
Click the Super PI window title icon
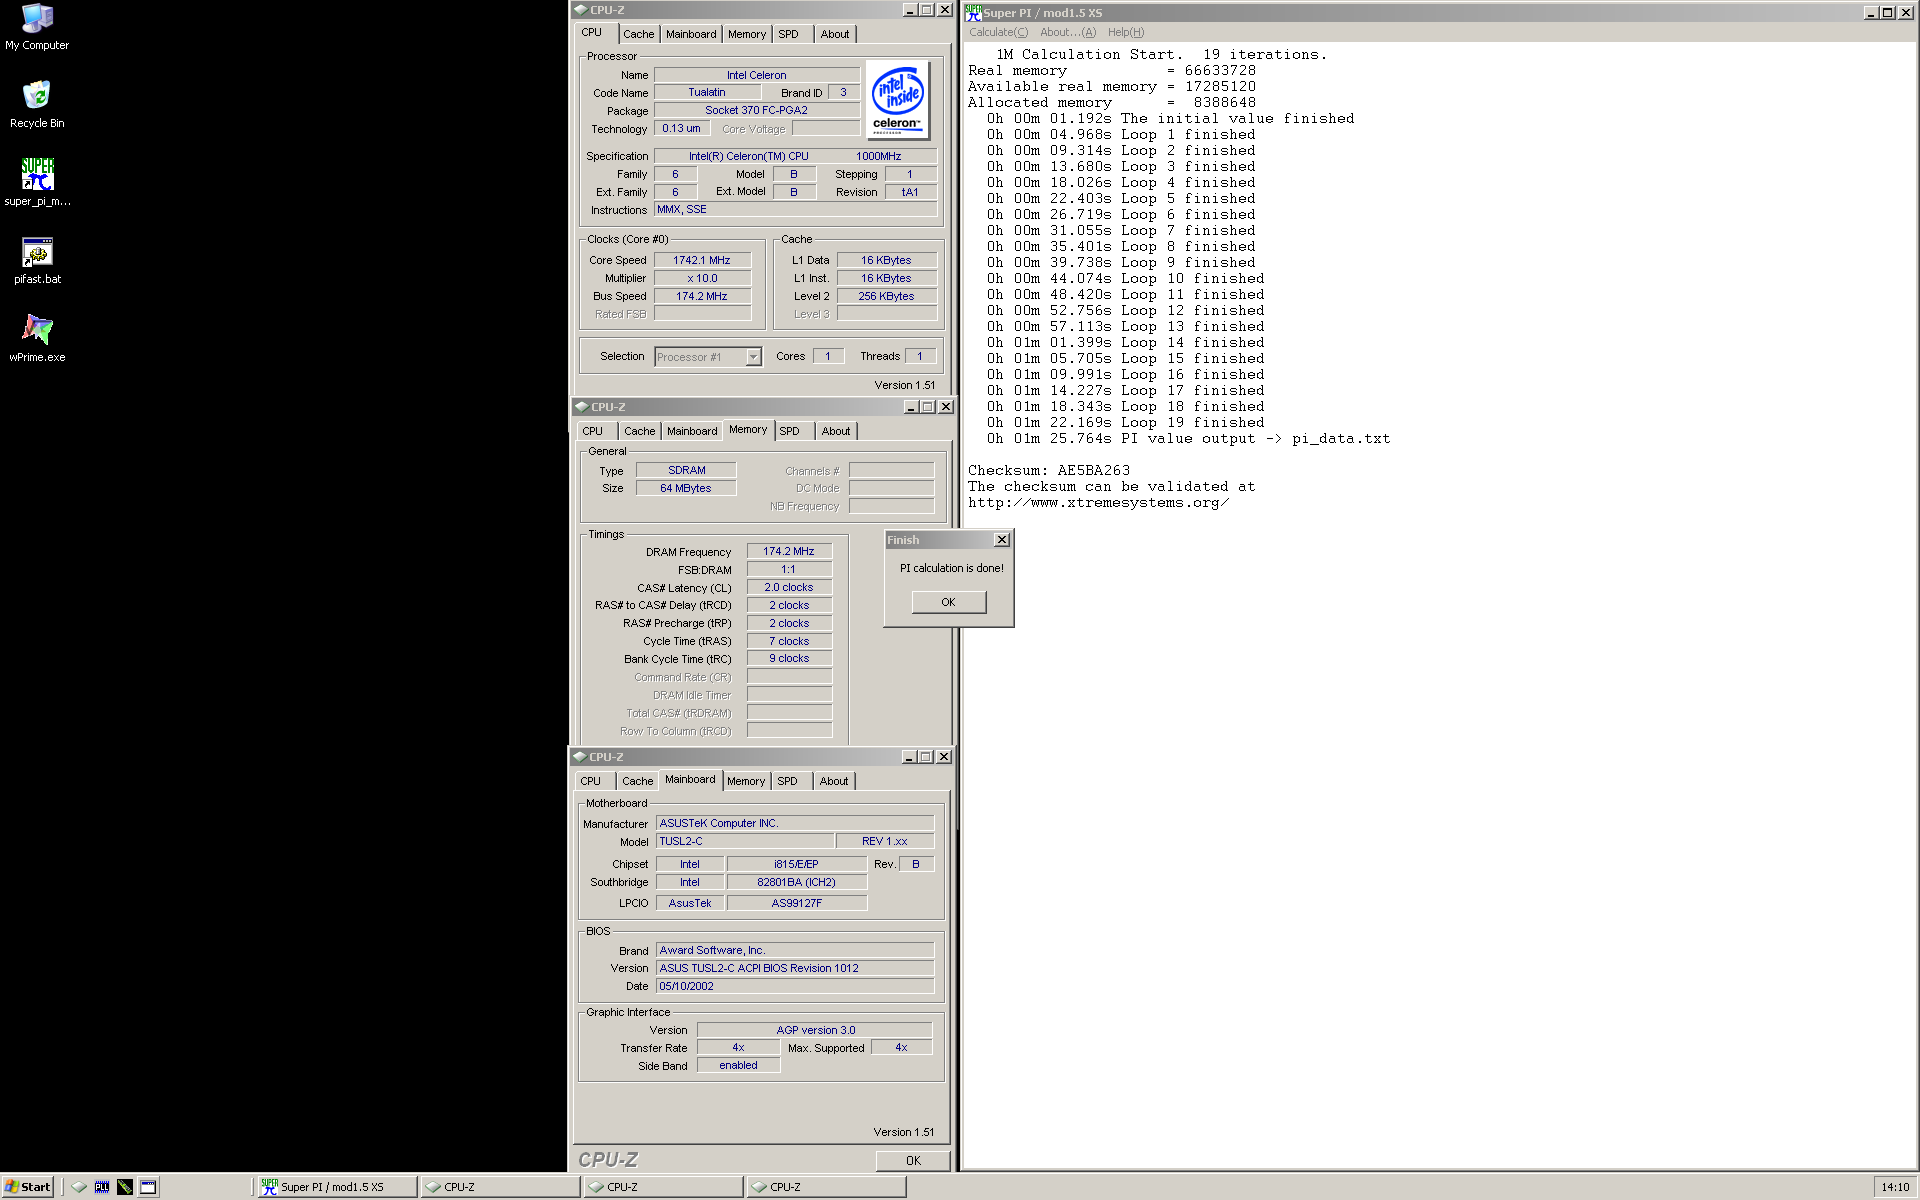[973, 13]
